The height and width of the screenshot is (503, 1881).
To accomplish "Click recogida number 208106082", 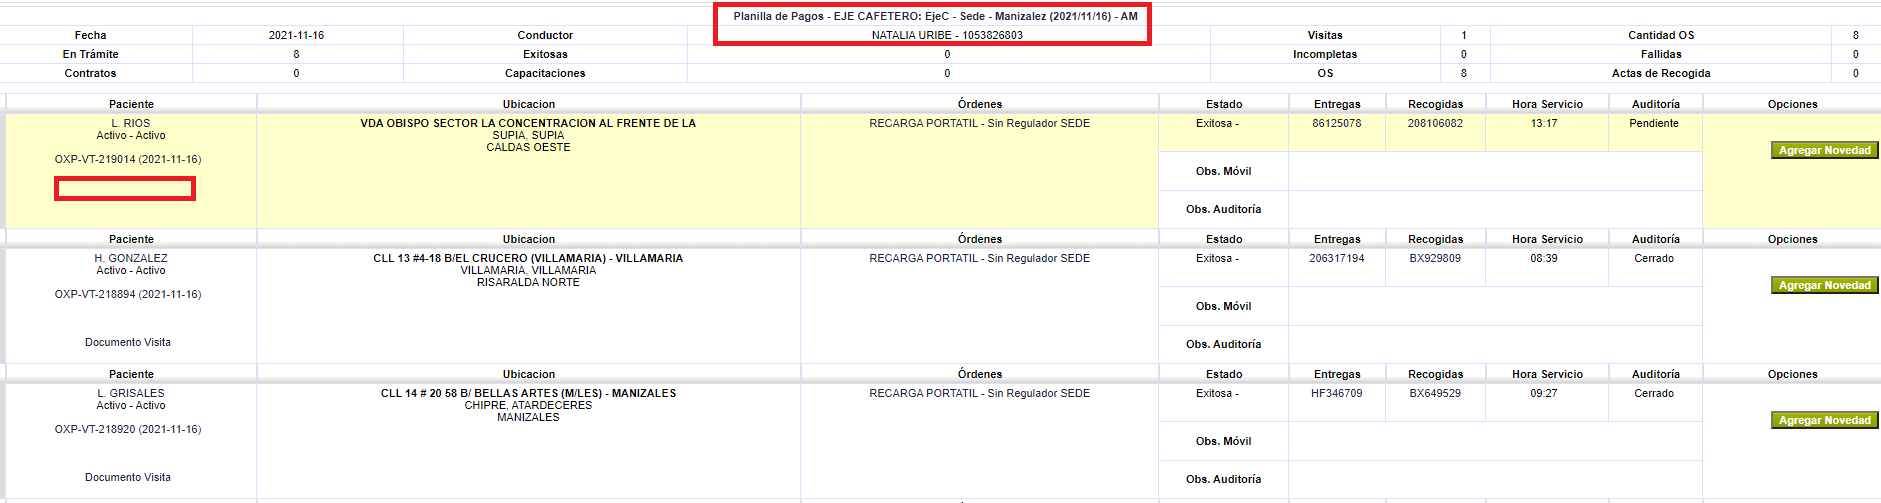I will 1435,123.
